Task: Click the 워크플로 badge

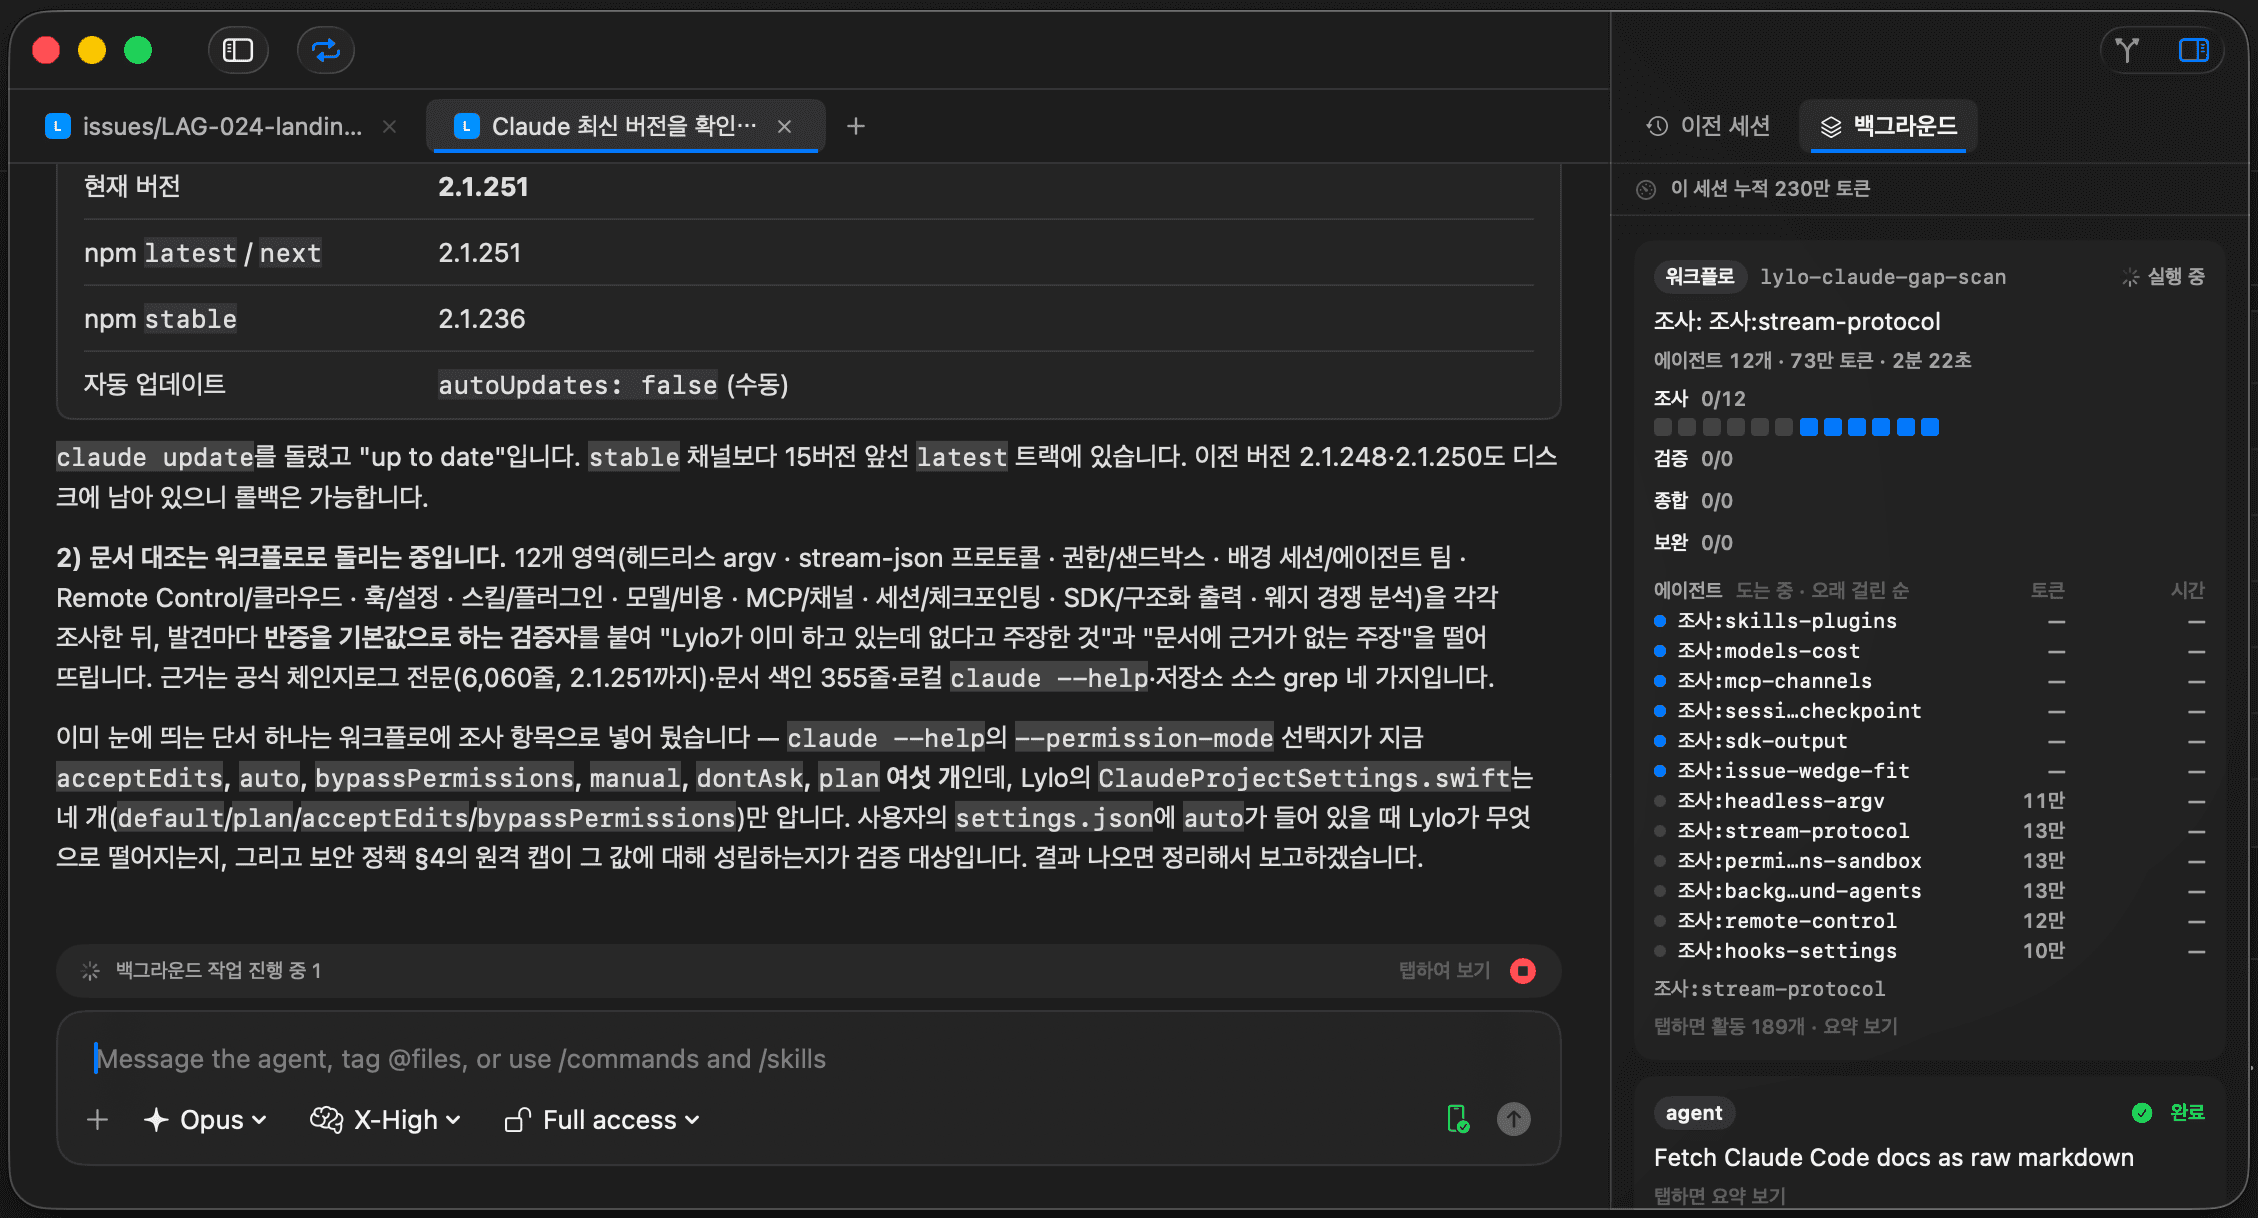Action: [x=1700, y=277]
